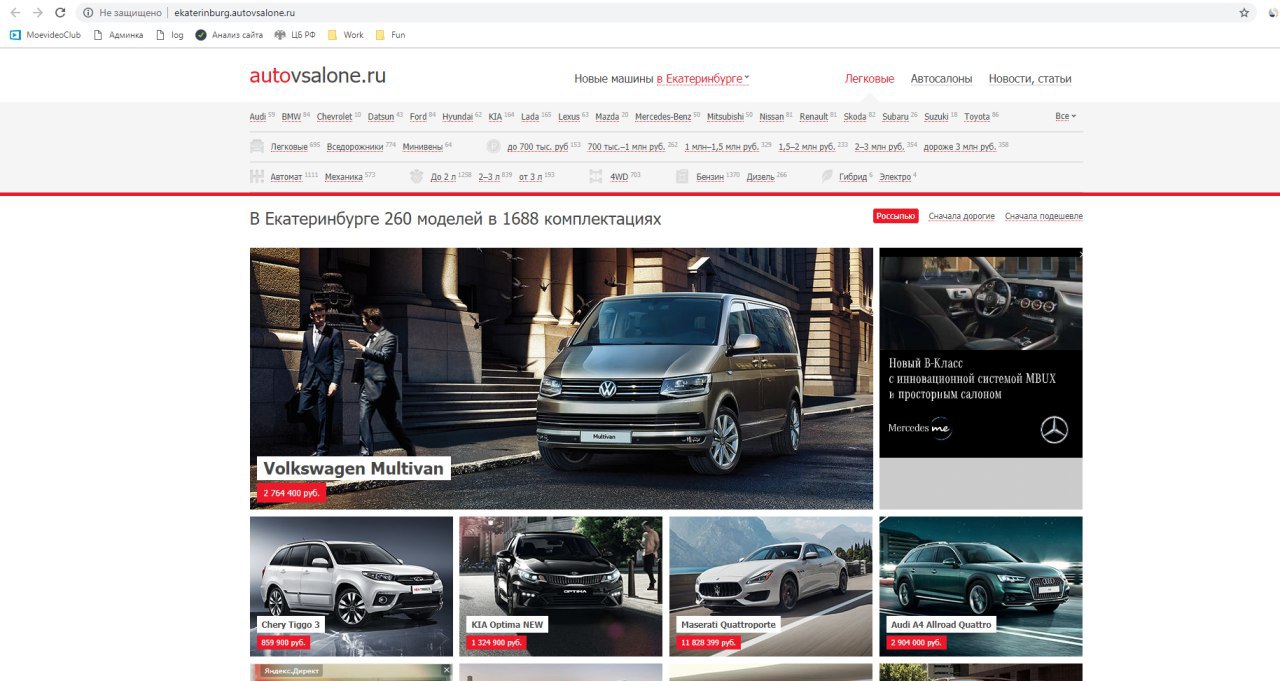Open the ЦБ РФ bookmark
This screenshot has height=681, width=1280.
click(295, 35)
